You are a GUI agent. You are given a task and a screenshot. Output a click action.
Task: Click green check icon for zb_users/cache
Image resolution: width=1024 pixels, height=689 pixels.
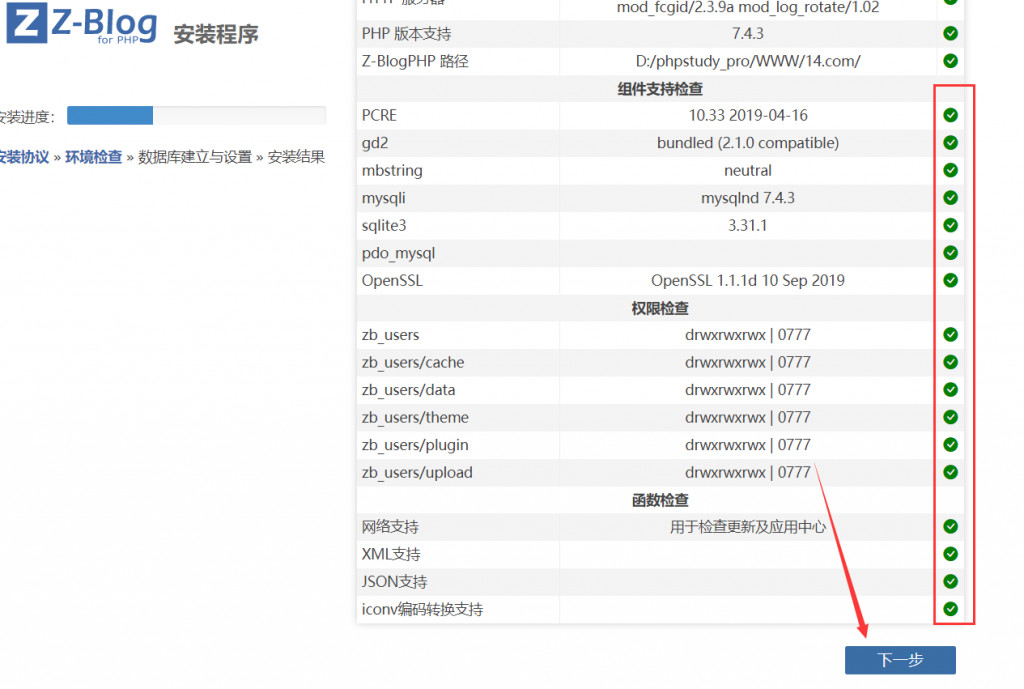[950, 362]
